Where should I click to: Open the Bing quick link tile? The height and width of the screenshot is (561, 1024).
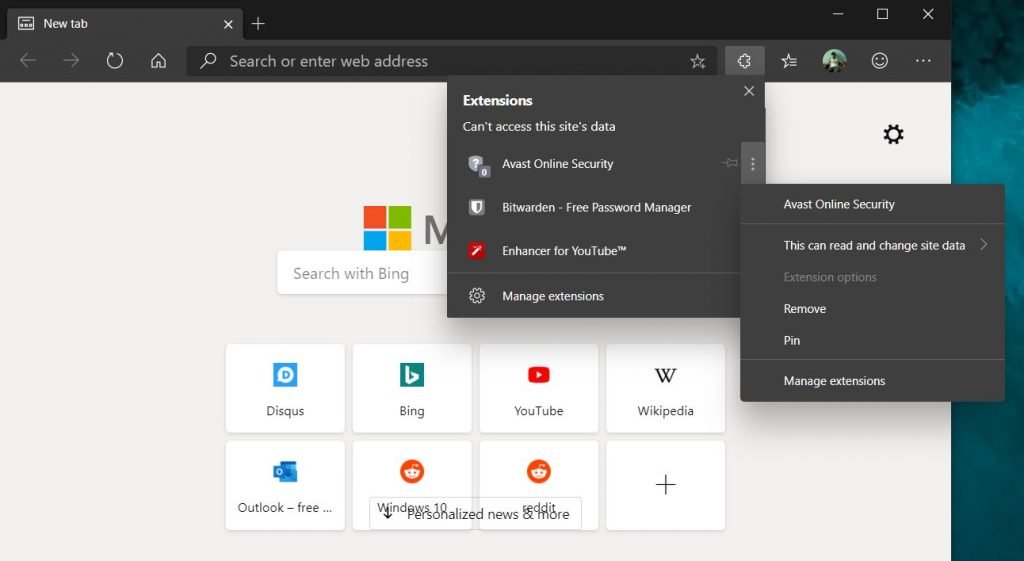point(412,388)
